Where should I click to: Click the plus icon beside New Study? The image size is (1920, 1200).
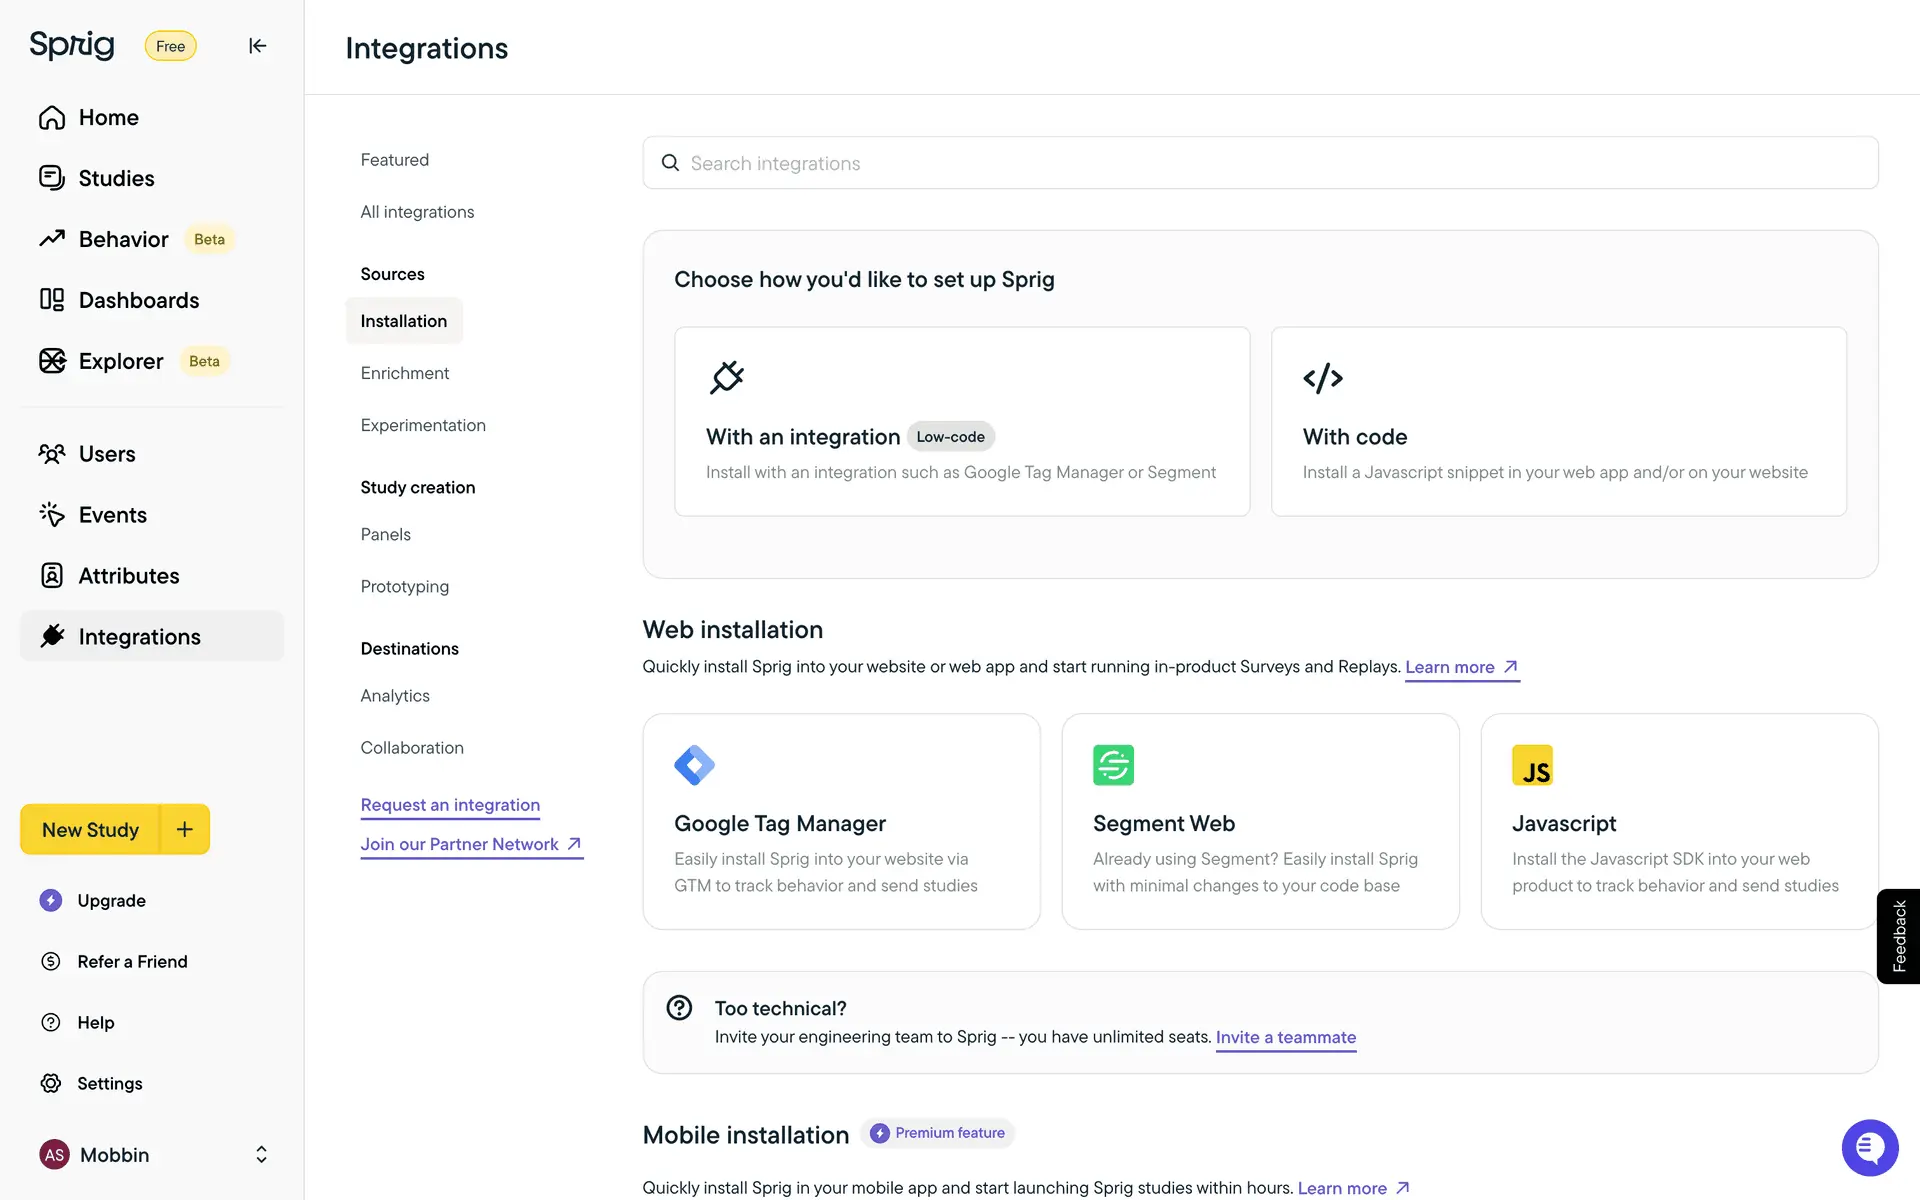(x=185, y=829)
